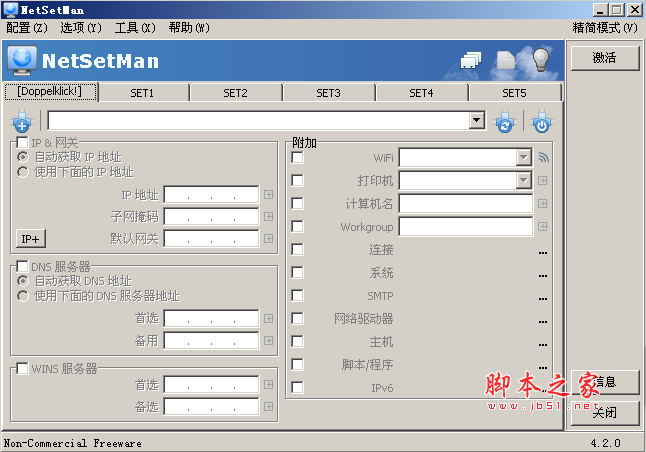This screenshot has width=646, height=452.
Task: Enable the DNS 服务器 checkbox
Action: [x=22, y=266]
